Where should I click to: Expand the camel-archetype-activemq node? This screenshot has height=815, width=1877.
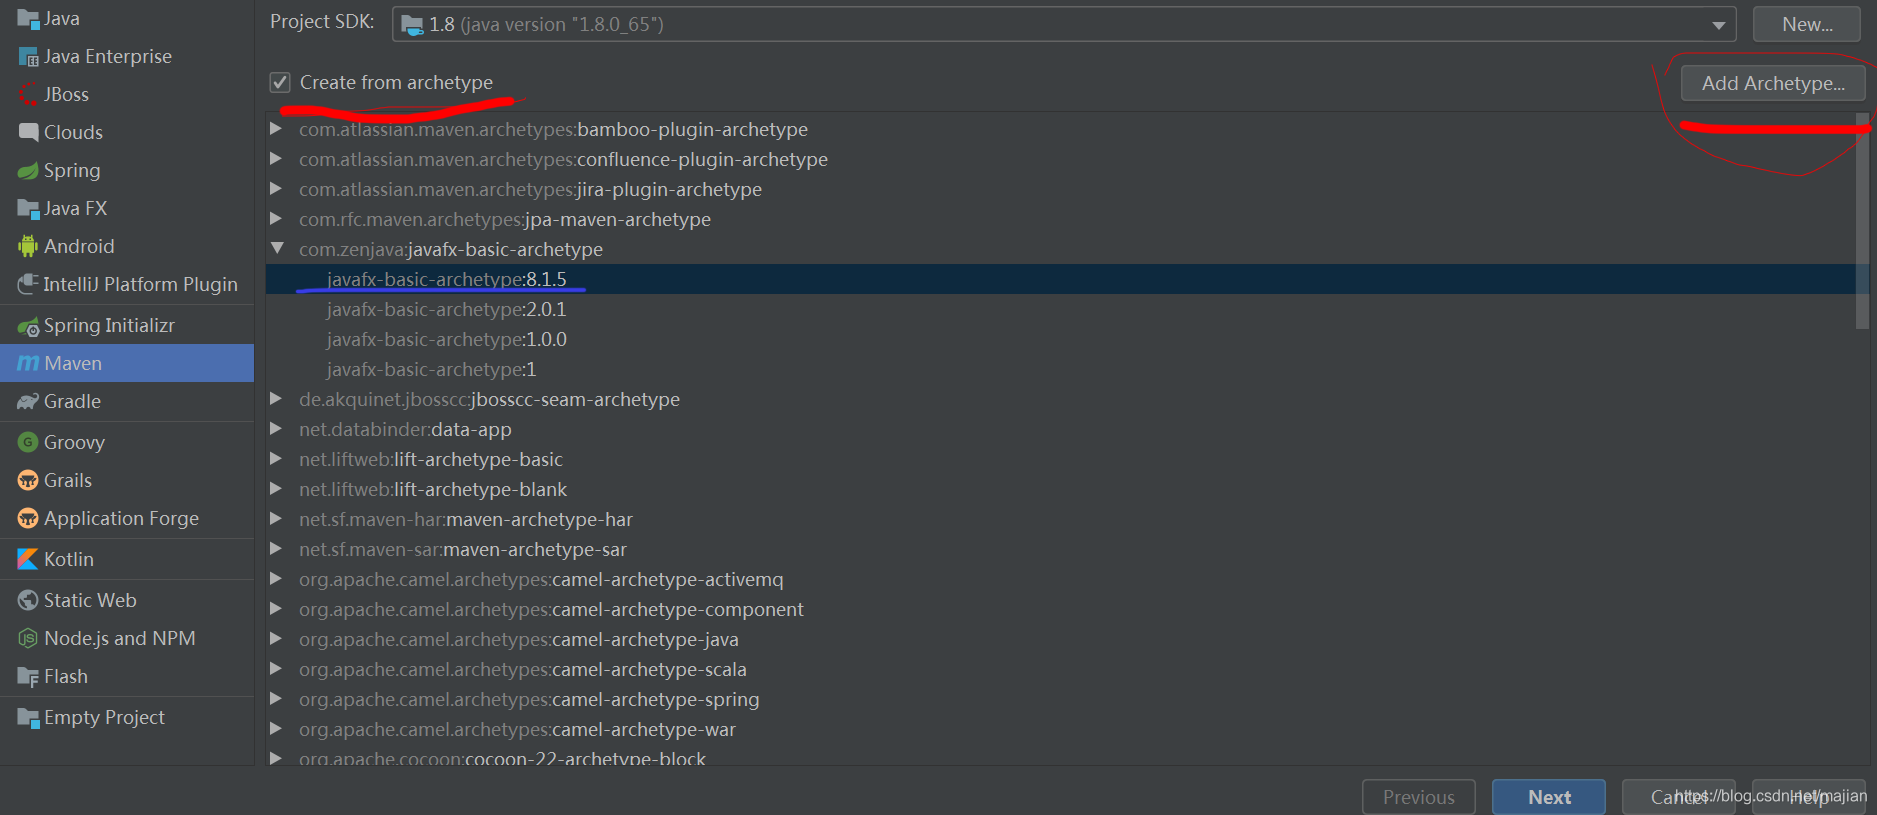click(276, 579)
